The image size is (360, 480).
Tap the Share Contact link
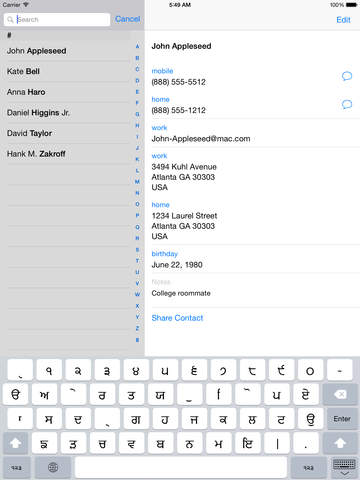[177, 318]
